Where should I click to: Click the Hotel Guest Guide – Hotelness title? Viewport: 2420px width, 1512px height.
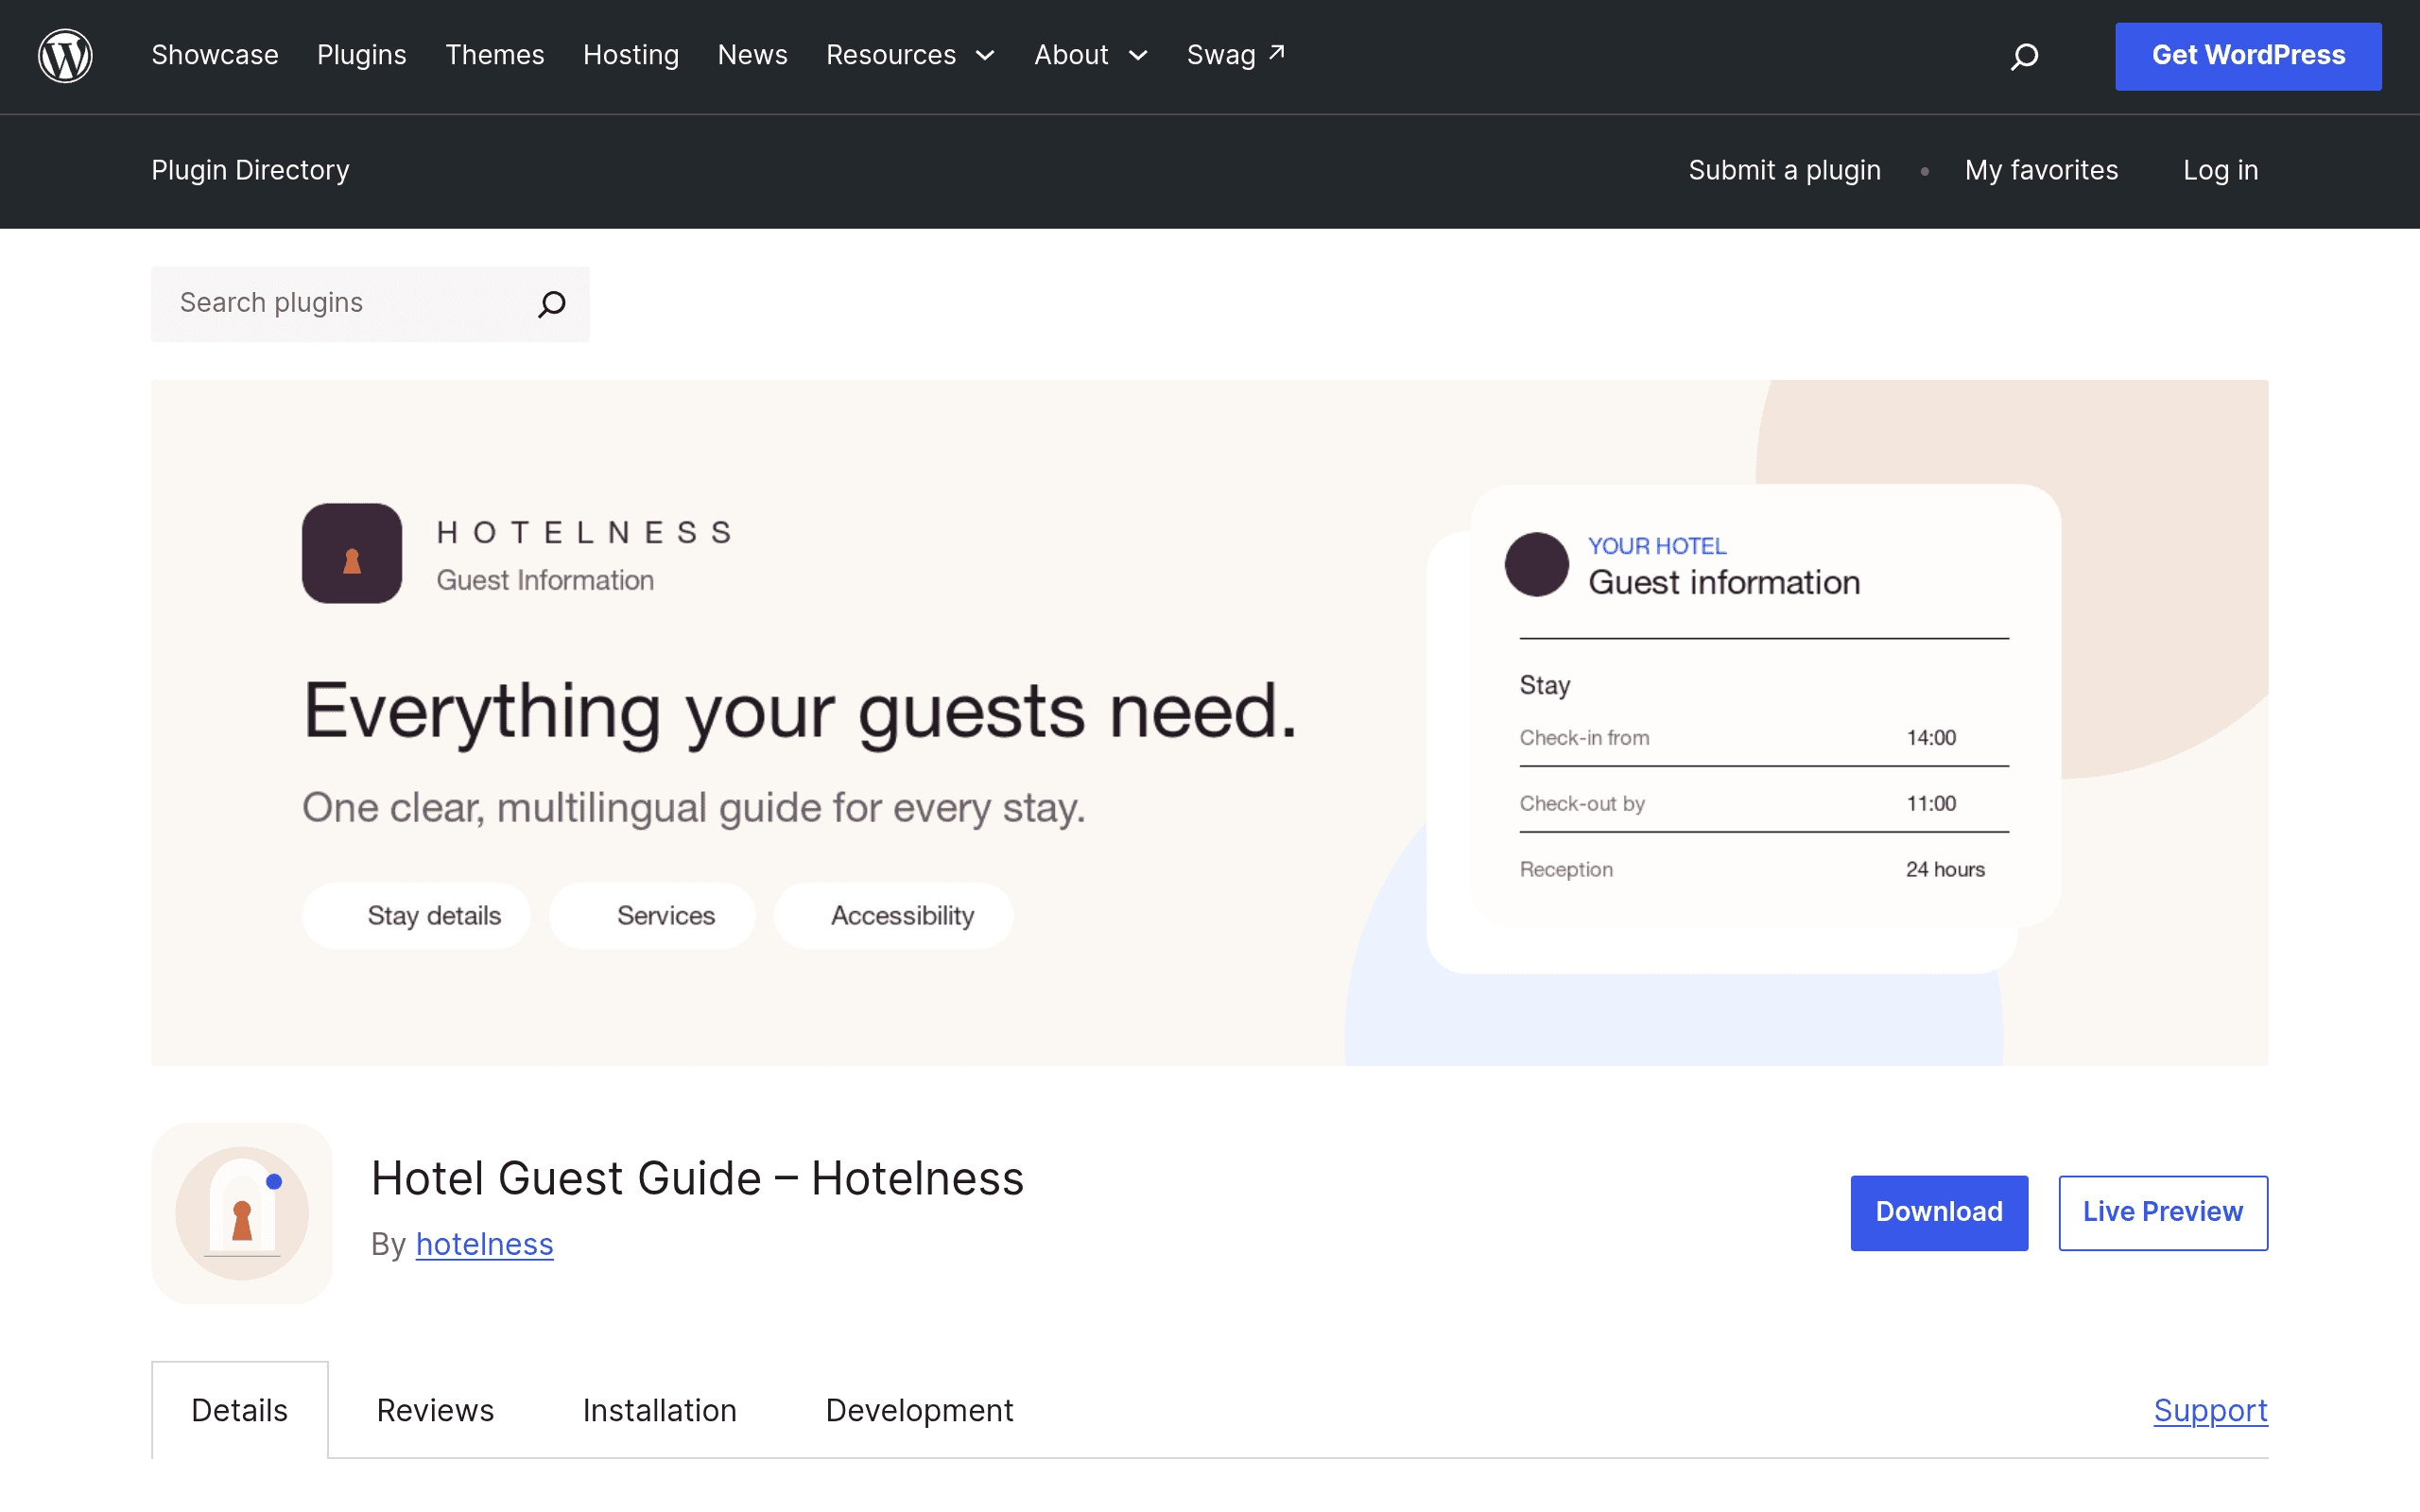coord(697,1178)
